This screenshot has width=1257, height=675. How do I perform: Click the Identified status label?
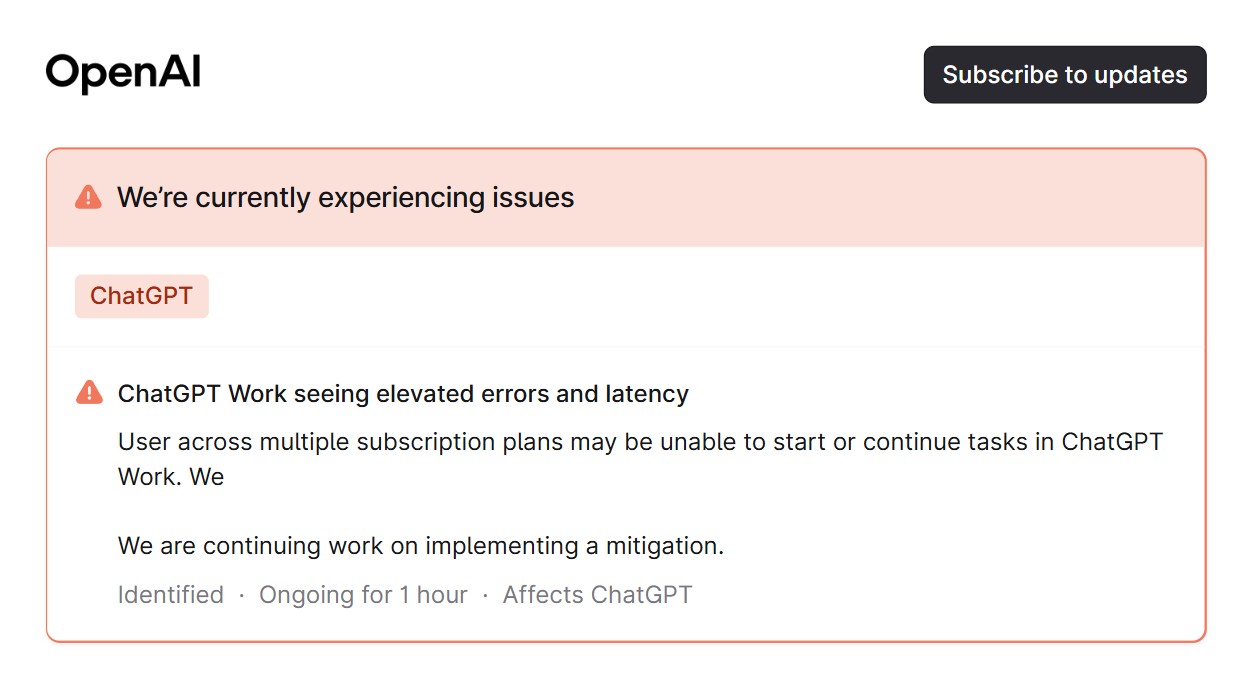pyautogui.click(x=171, y=595)
